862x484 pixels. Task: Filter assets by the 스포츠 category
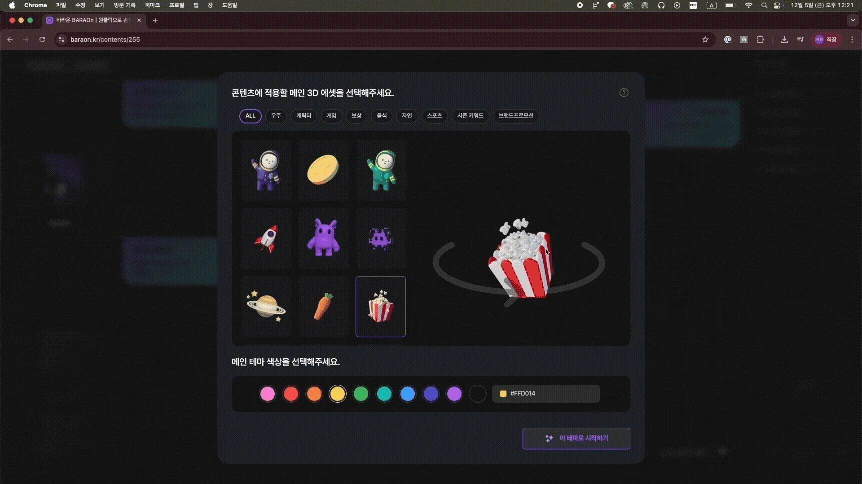434,116
